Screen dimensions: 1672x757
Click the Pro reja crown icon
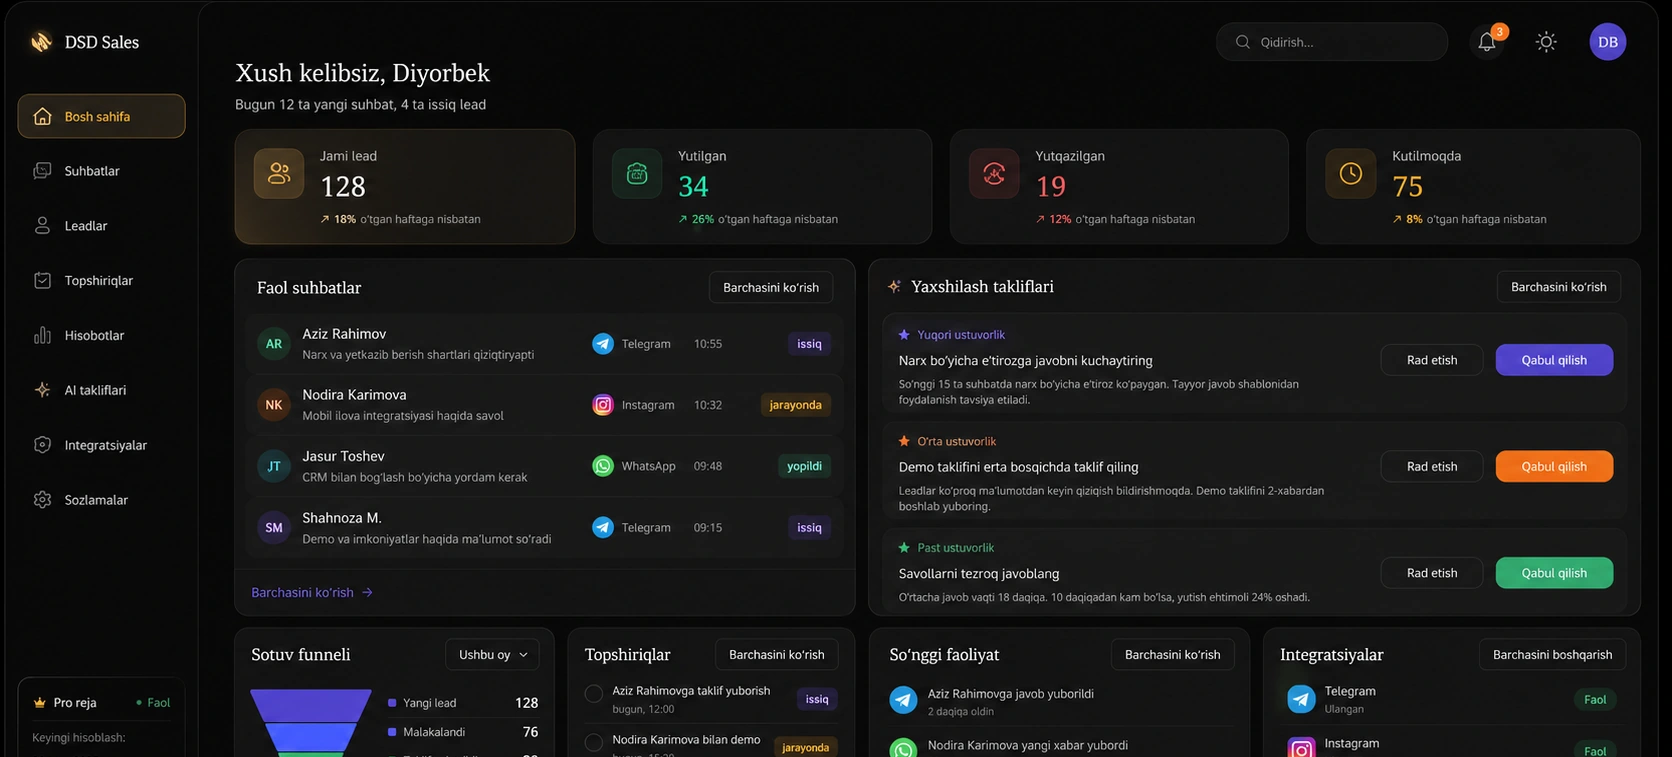pos(40,702)
